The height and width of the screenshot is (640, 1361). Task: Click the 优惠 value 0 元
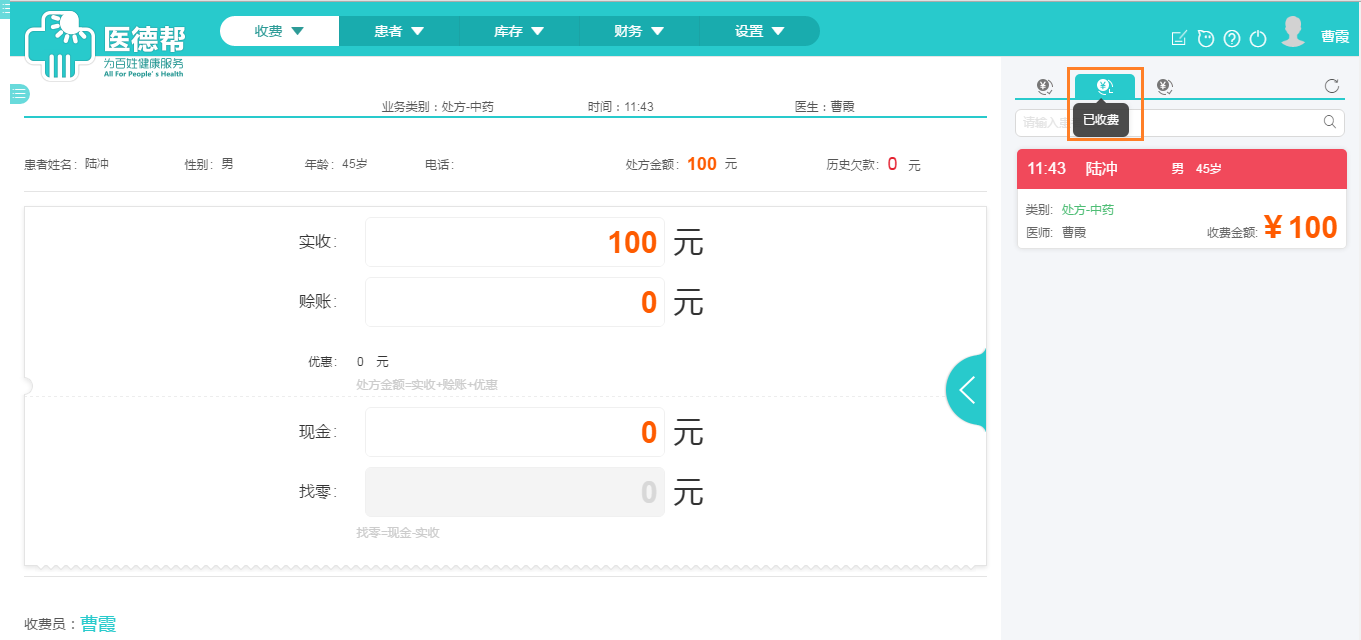373,362
